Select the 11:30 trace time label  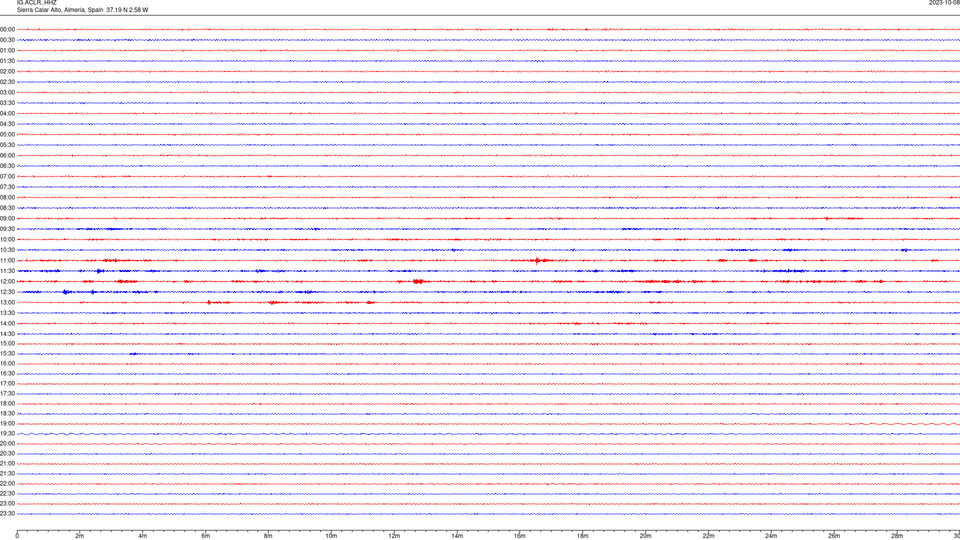click(7, 271)
